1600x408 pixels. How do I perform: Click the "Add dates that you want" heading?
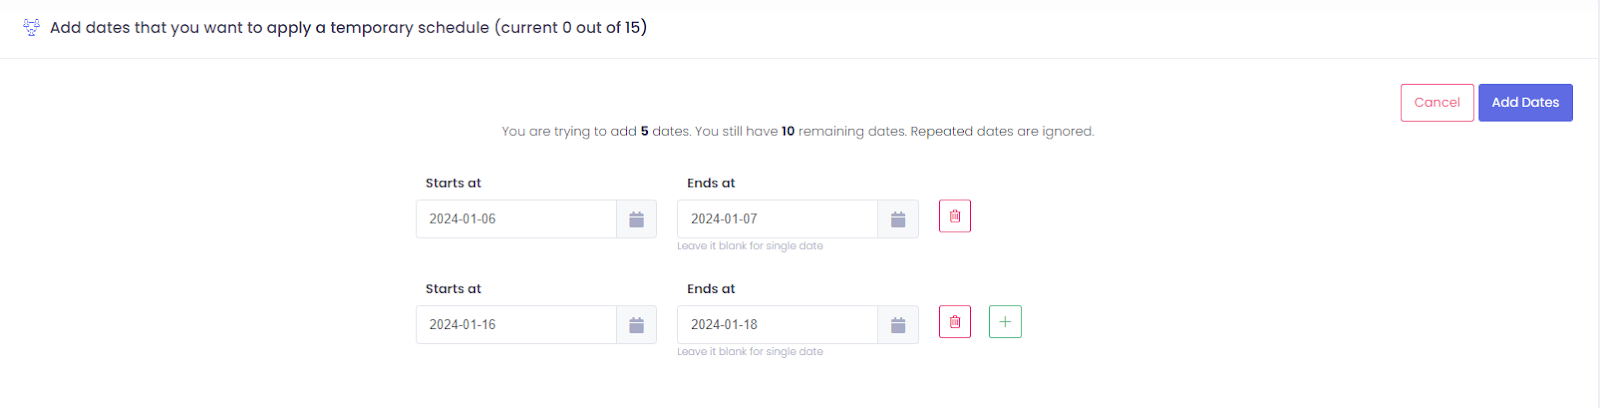click(x=348, y=27)
